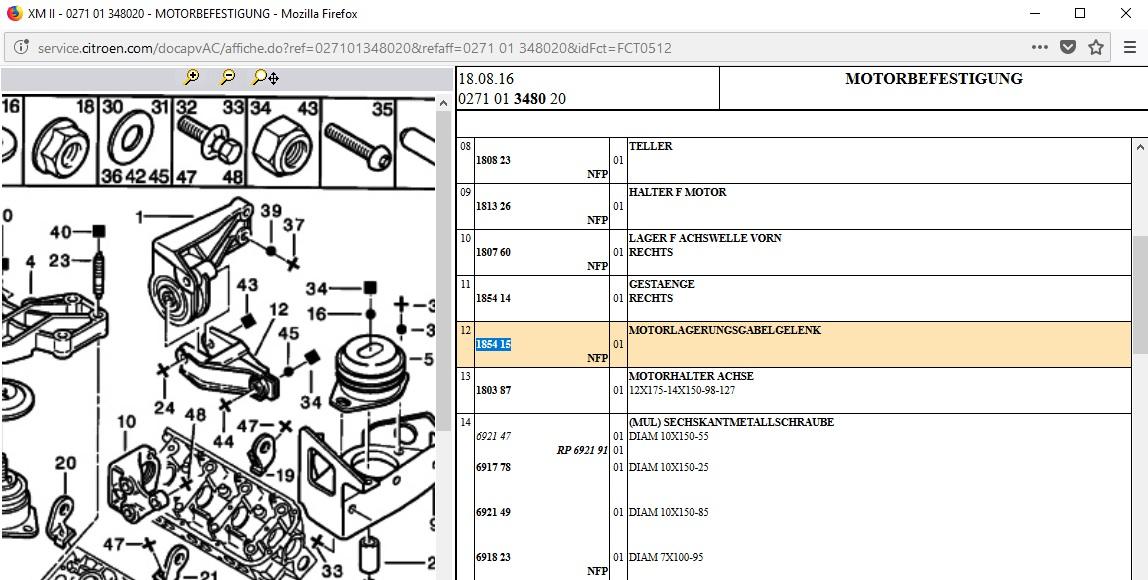
Task: Click callout 10 in the diagram
Action: 127,422
